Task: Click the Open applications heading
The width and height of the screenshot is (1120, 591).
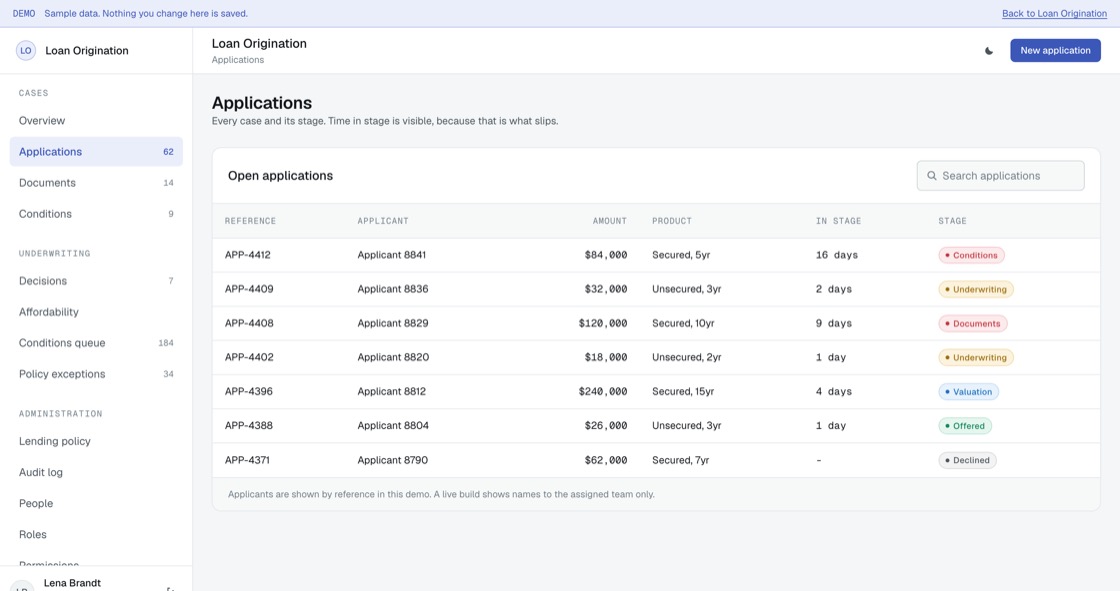Action: pos(280,176)
